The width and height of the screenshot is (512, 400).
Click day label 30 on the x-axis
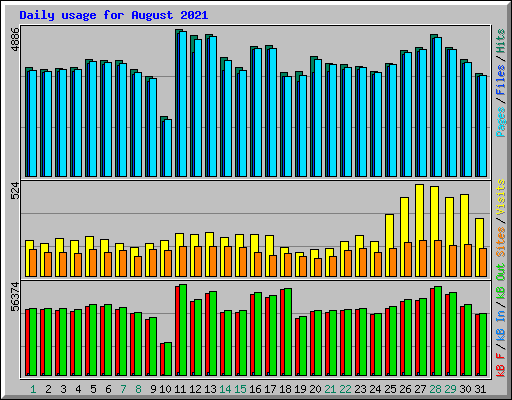pos(465,389)
